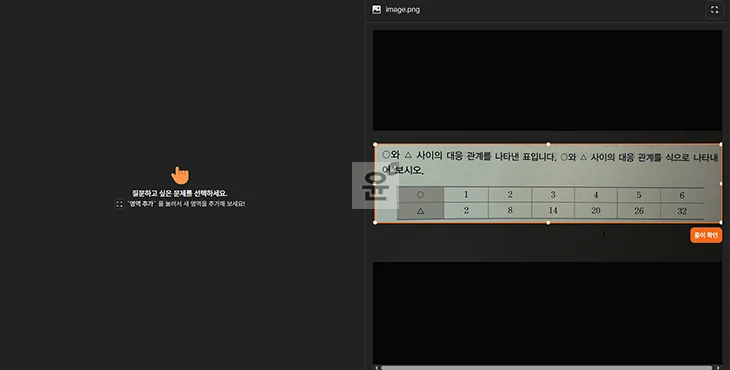Screen dimensions: 730x370
Task: Click the cell 2 in the ○ row
Action: point(510,195)
